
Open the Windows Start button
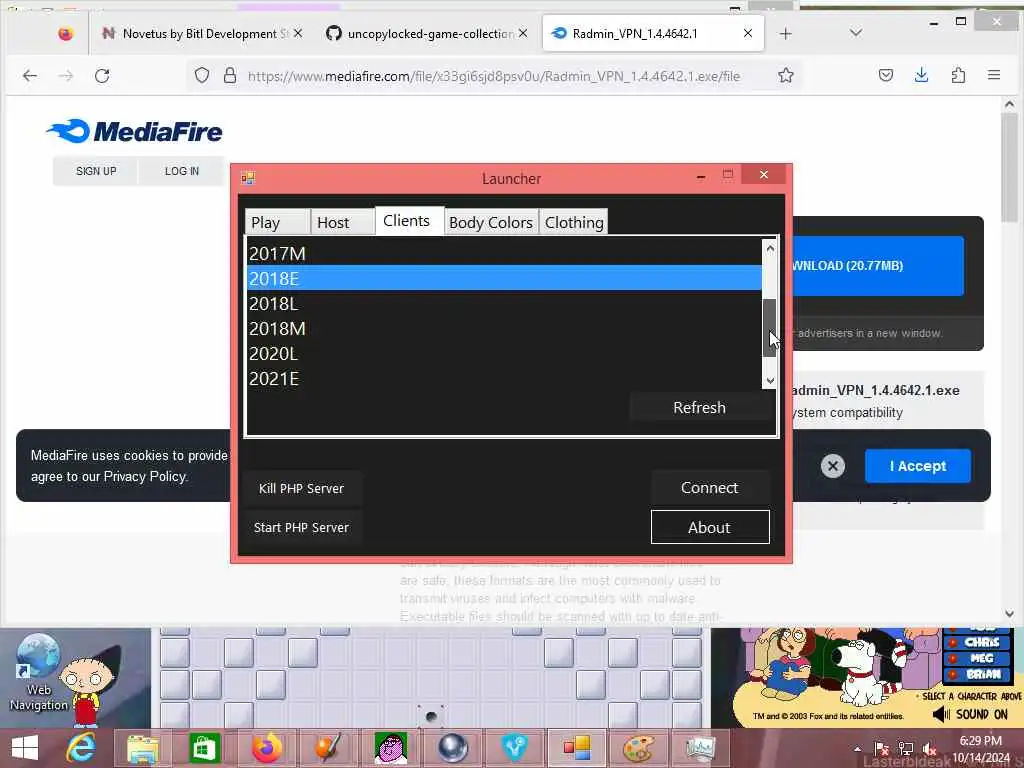point(24,748)
